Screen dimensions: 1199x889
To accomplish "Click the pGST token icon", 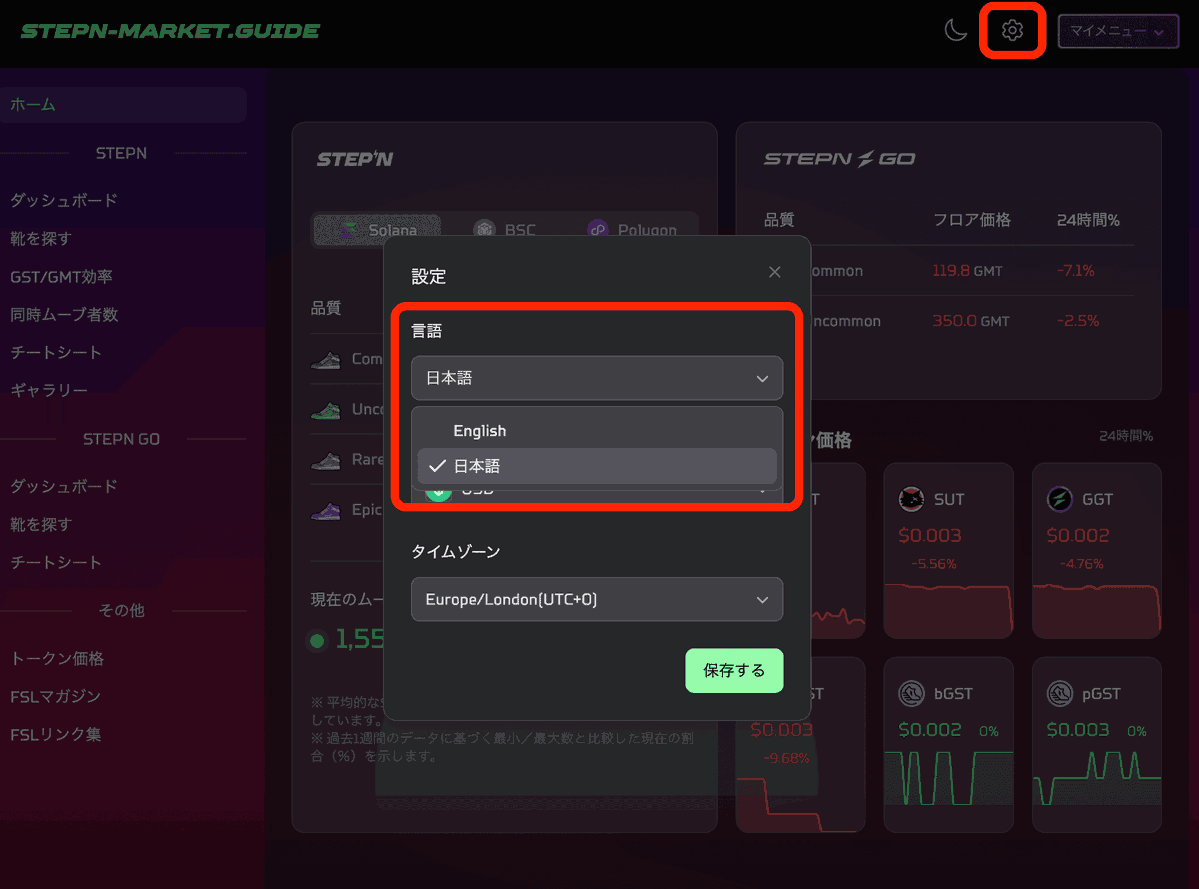I will 1059,693.
